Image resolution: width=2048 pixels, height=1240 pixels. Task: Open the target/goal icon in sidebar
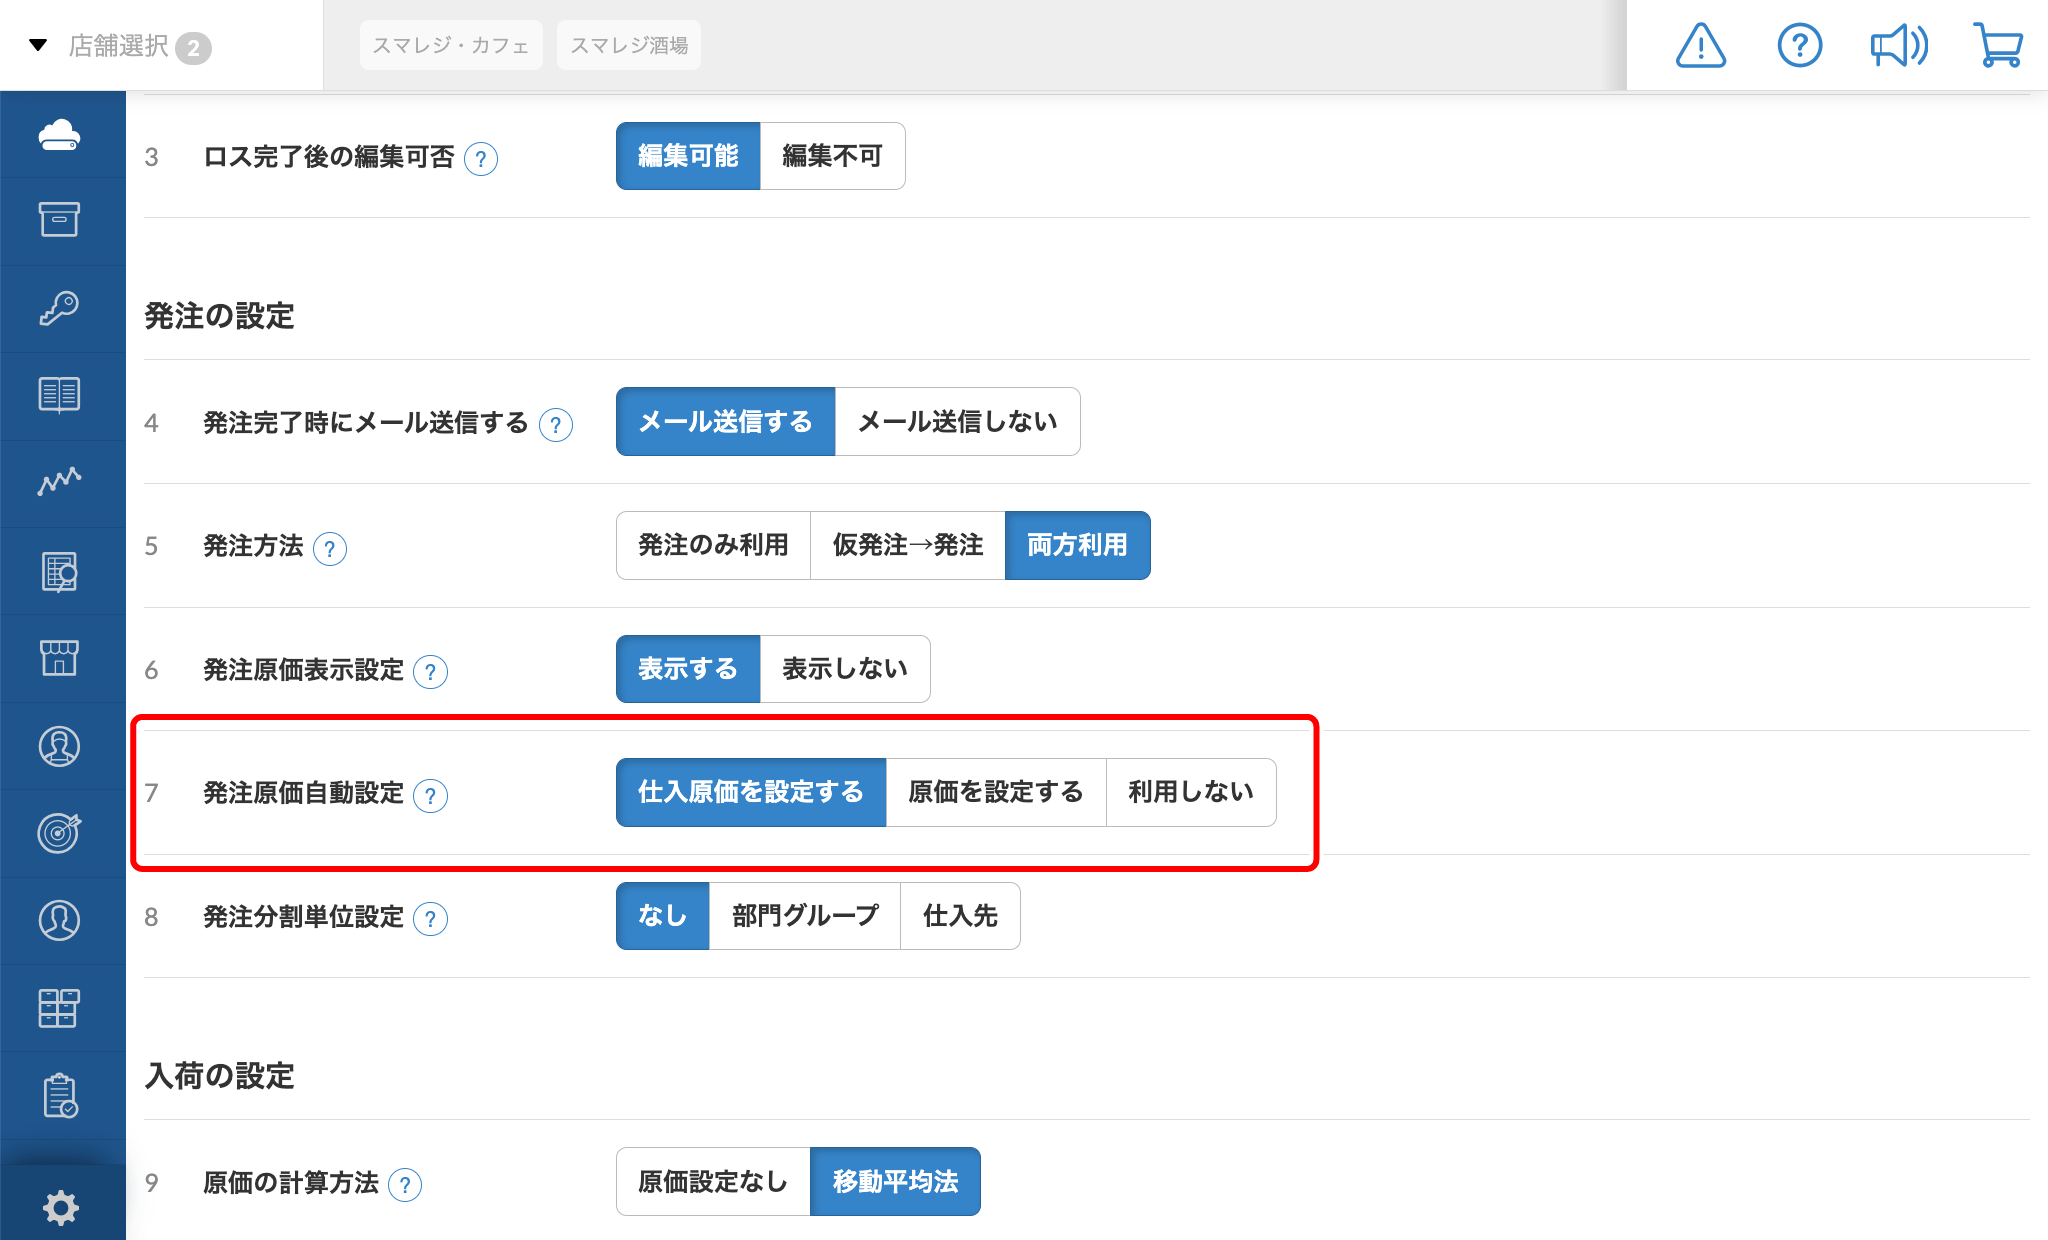[x=62, y=833]
